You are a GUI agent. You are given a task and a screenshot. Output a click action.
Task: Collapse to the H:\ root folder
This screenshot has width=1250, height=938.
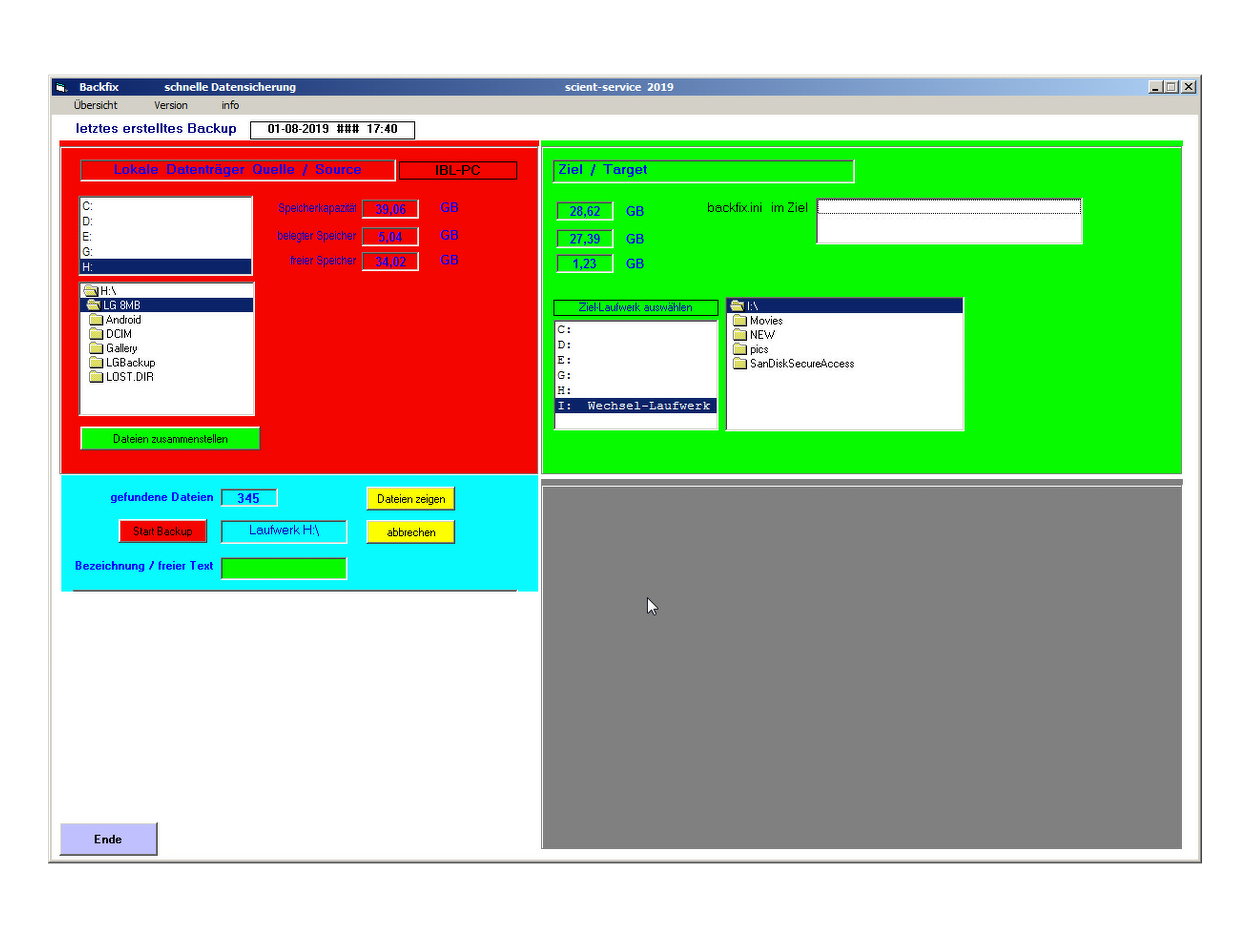point(108,291)
